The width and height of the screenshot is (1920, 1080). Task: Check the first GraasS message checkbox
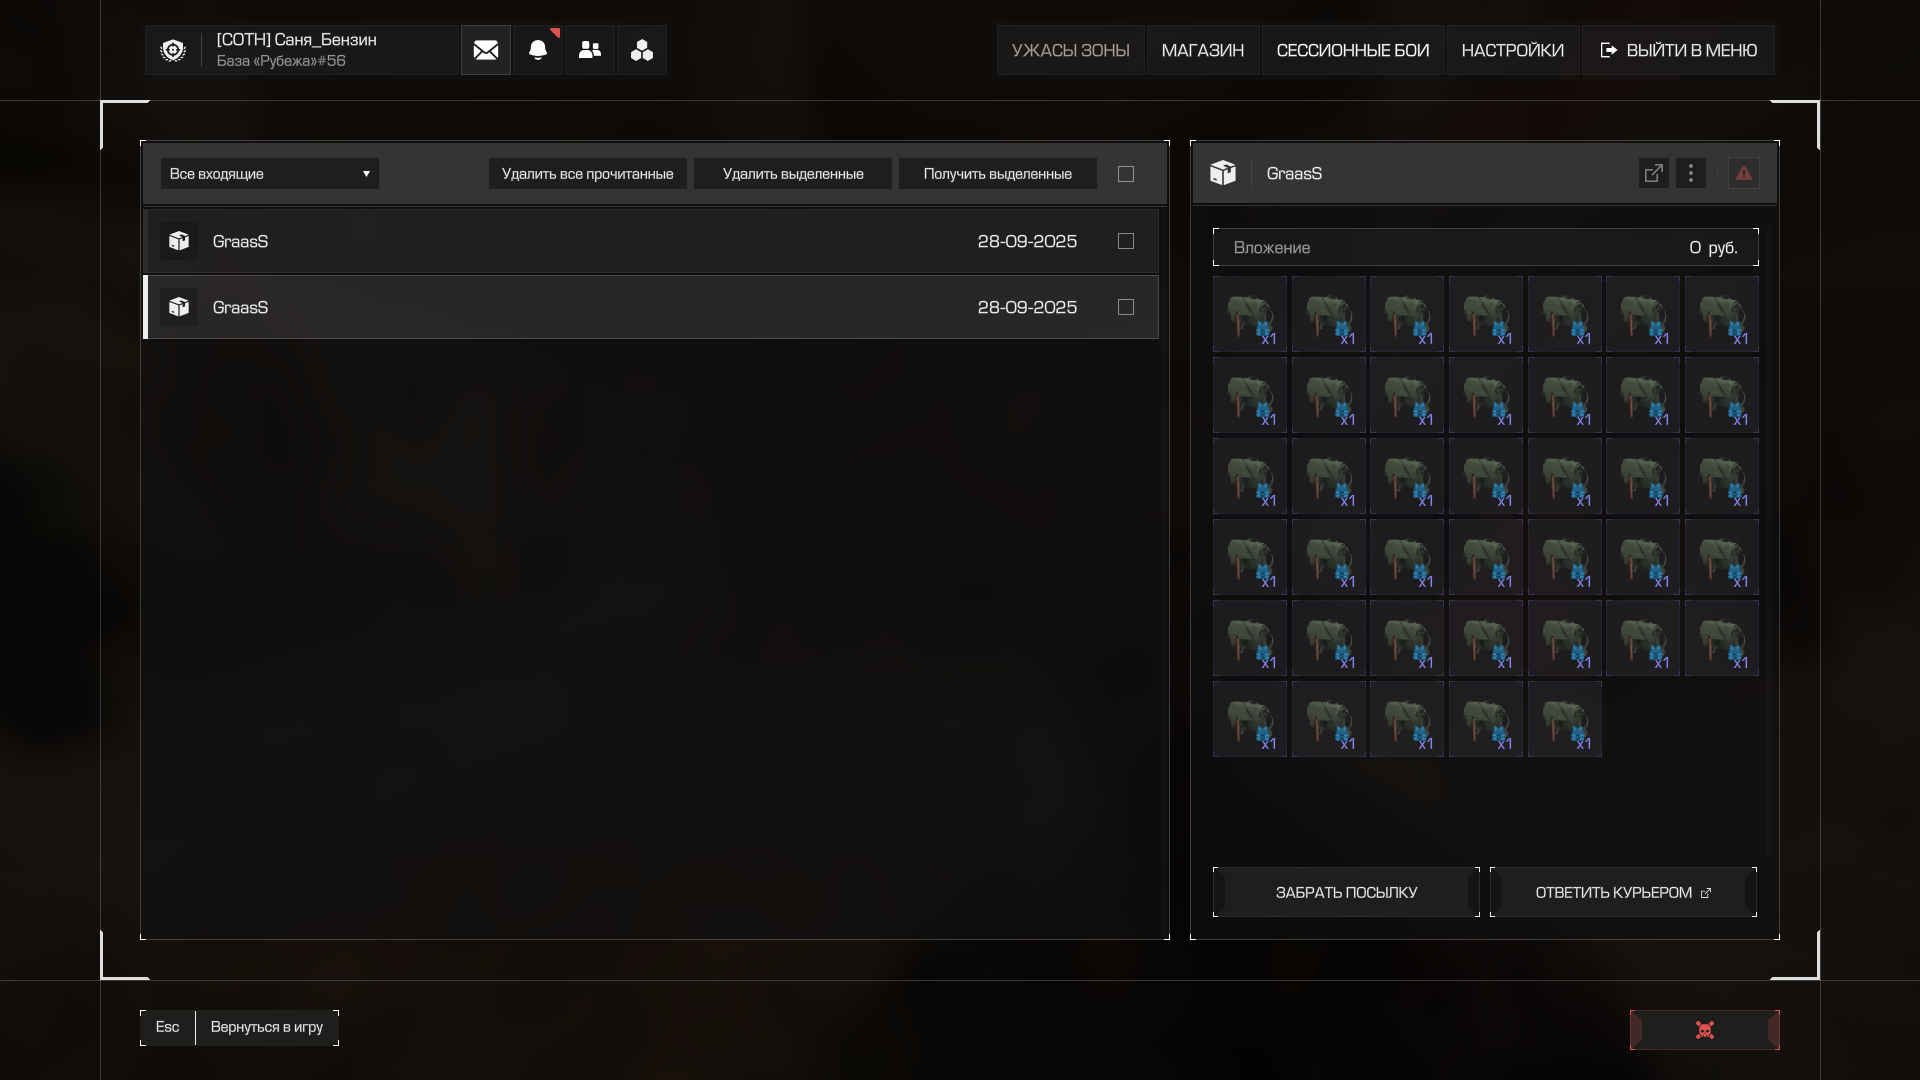tap(1126, 241)
